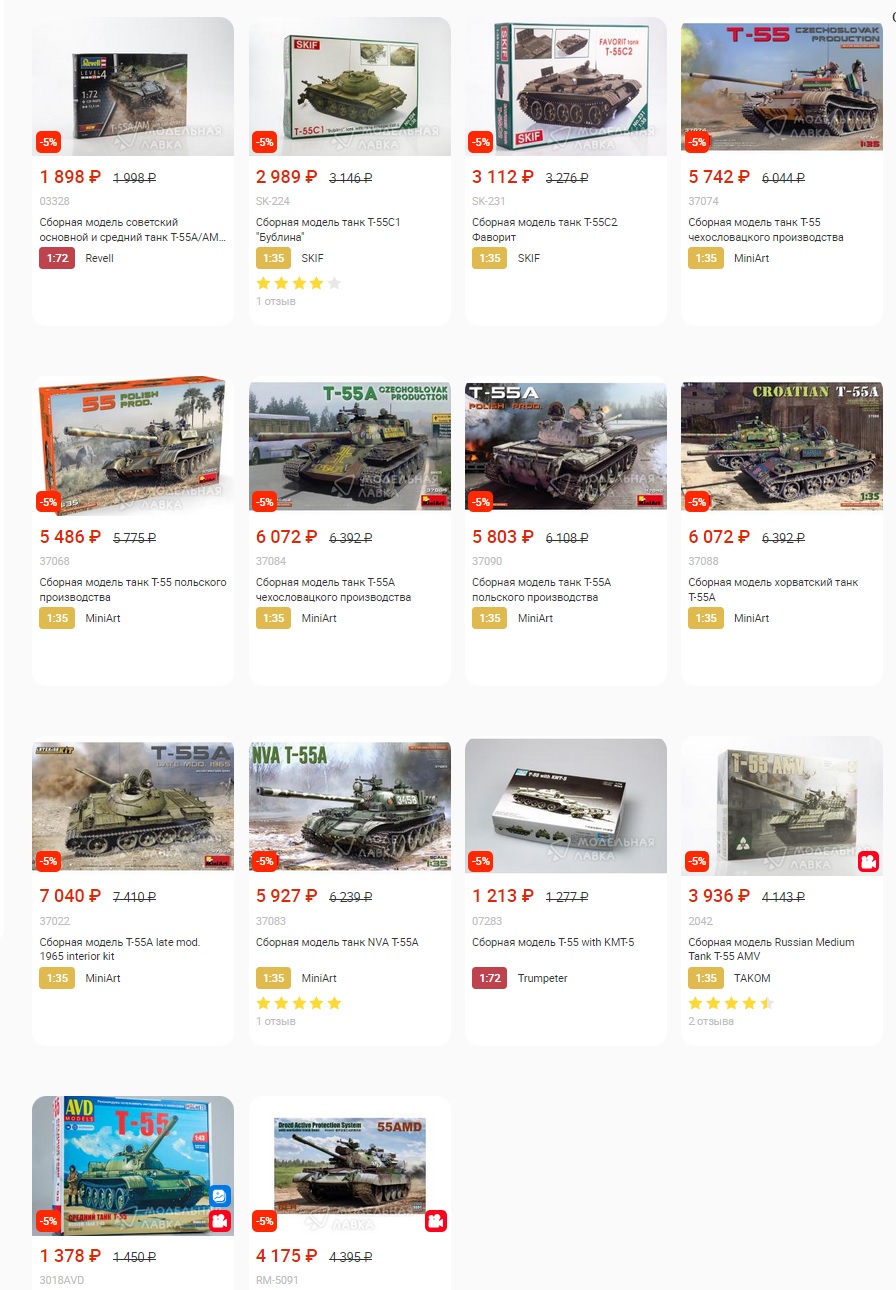Click the video icon on 55AMD product image

click(436, 1221)
